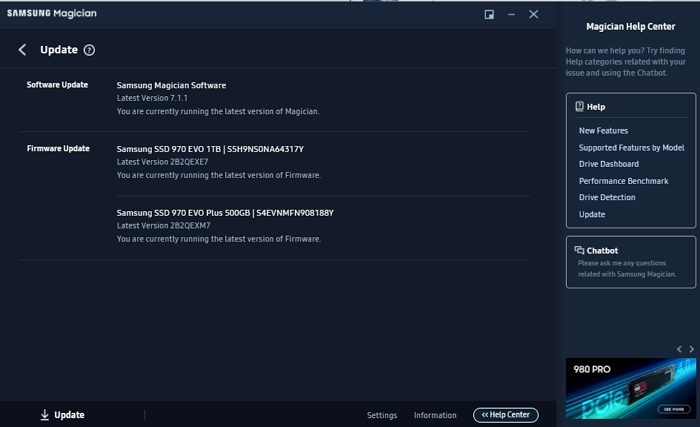Image resolution: width=700 pixels, height=427 pixels.
Task: Open Drive Detection help topic
Action: click(607, 197)
